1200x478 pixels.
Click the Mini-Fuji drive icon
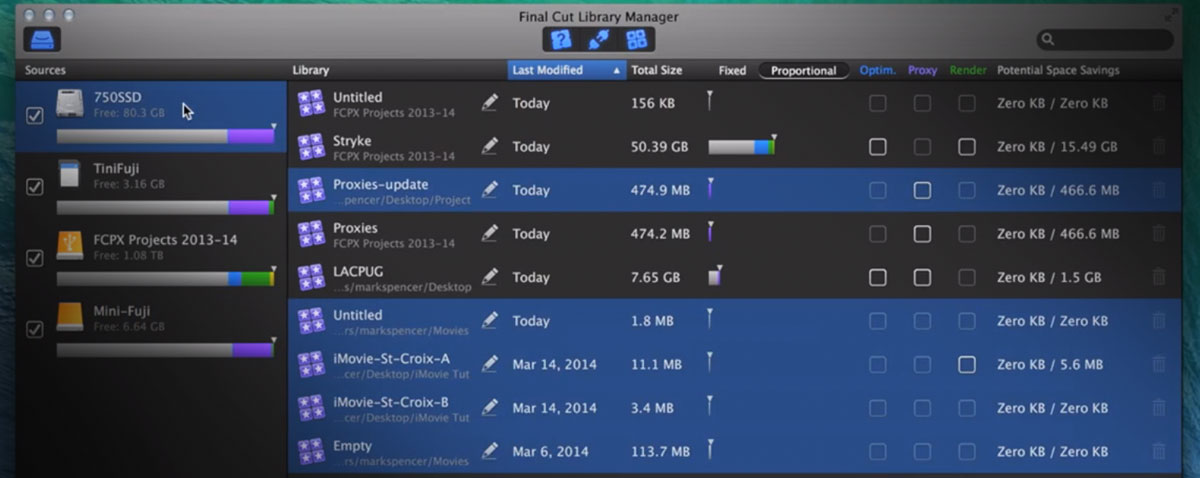70,316
